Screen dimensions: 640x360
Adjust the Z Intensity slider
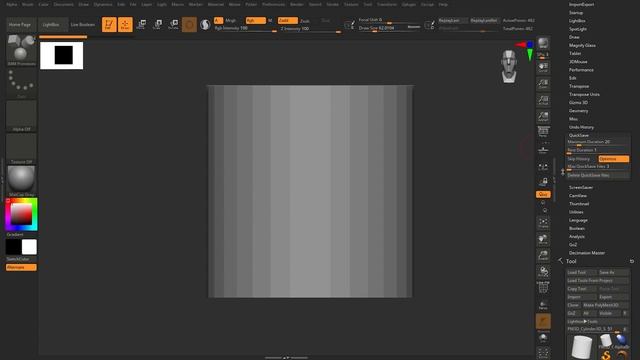pos(310,29)
